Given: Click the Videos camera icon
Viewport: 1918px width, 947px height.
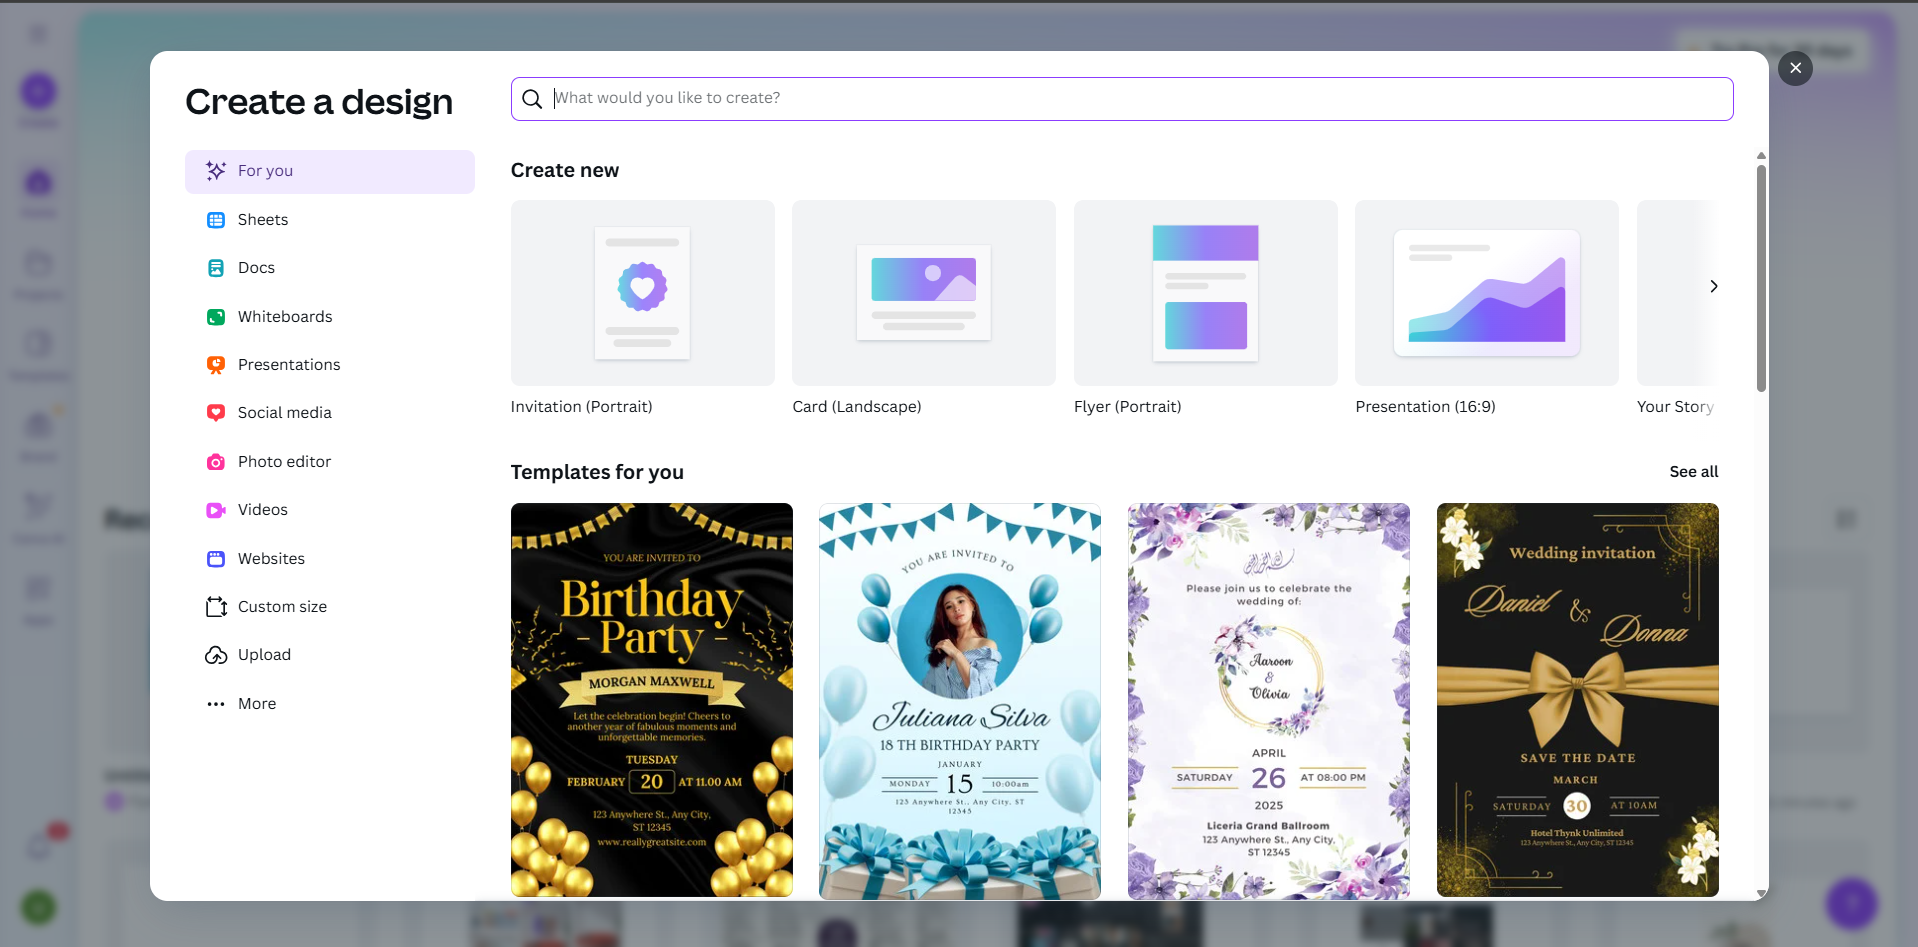Looking at the screenshot, I should click(216, 509).
